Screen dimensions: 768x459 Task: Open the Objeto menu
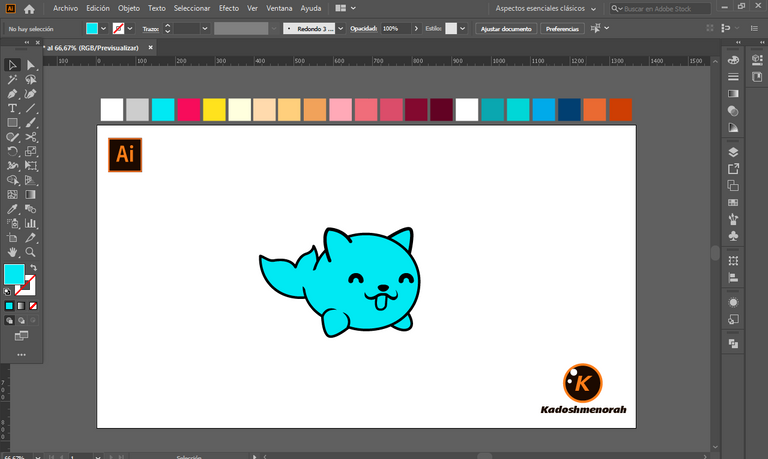(129, 8)
